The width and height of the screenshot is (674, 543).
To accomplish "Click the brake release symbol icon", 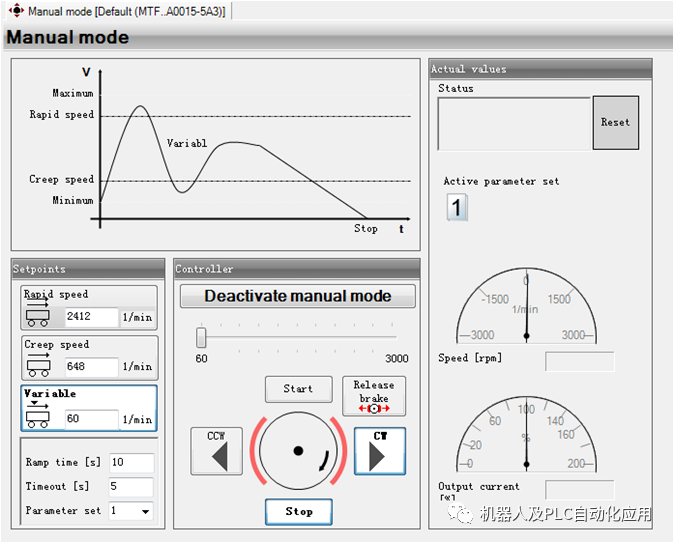I will point(374,408).
